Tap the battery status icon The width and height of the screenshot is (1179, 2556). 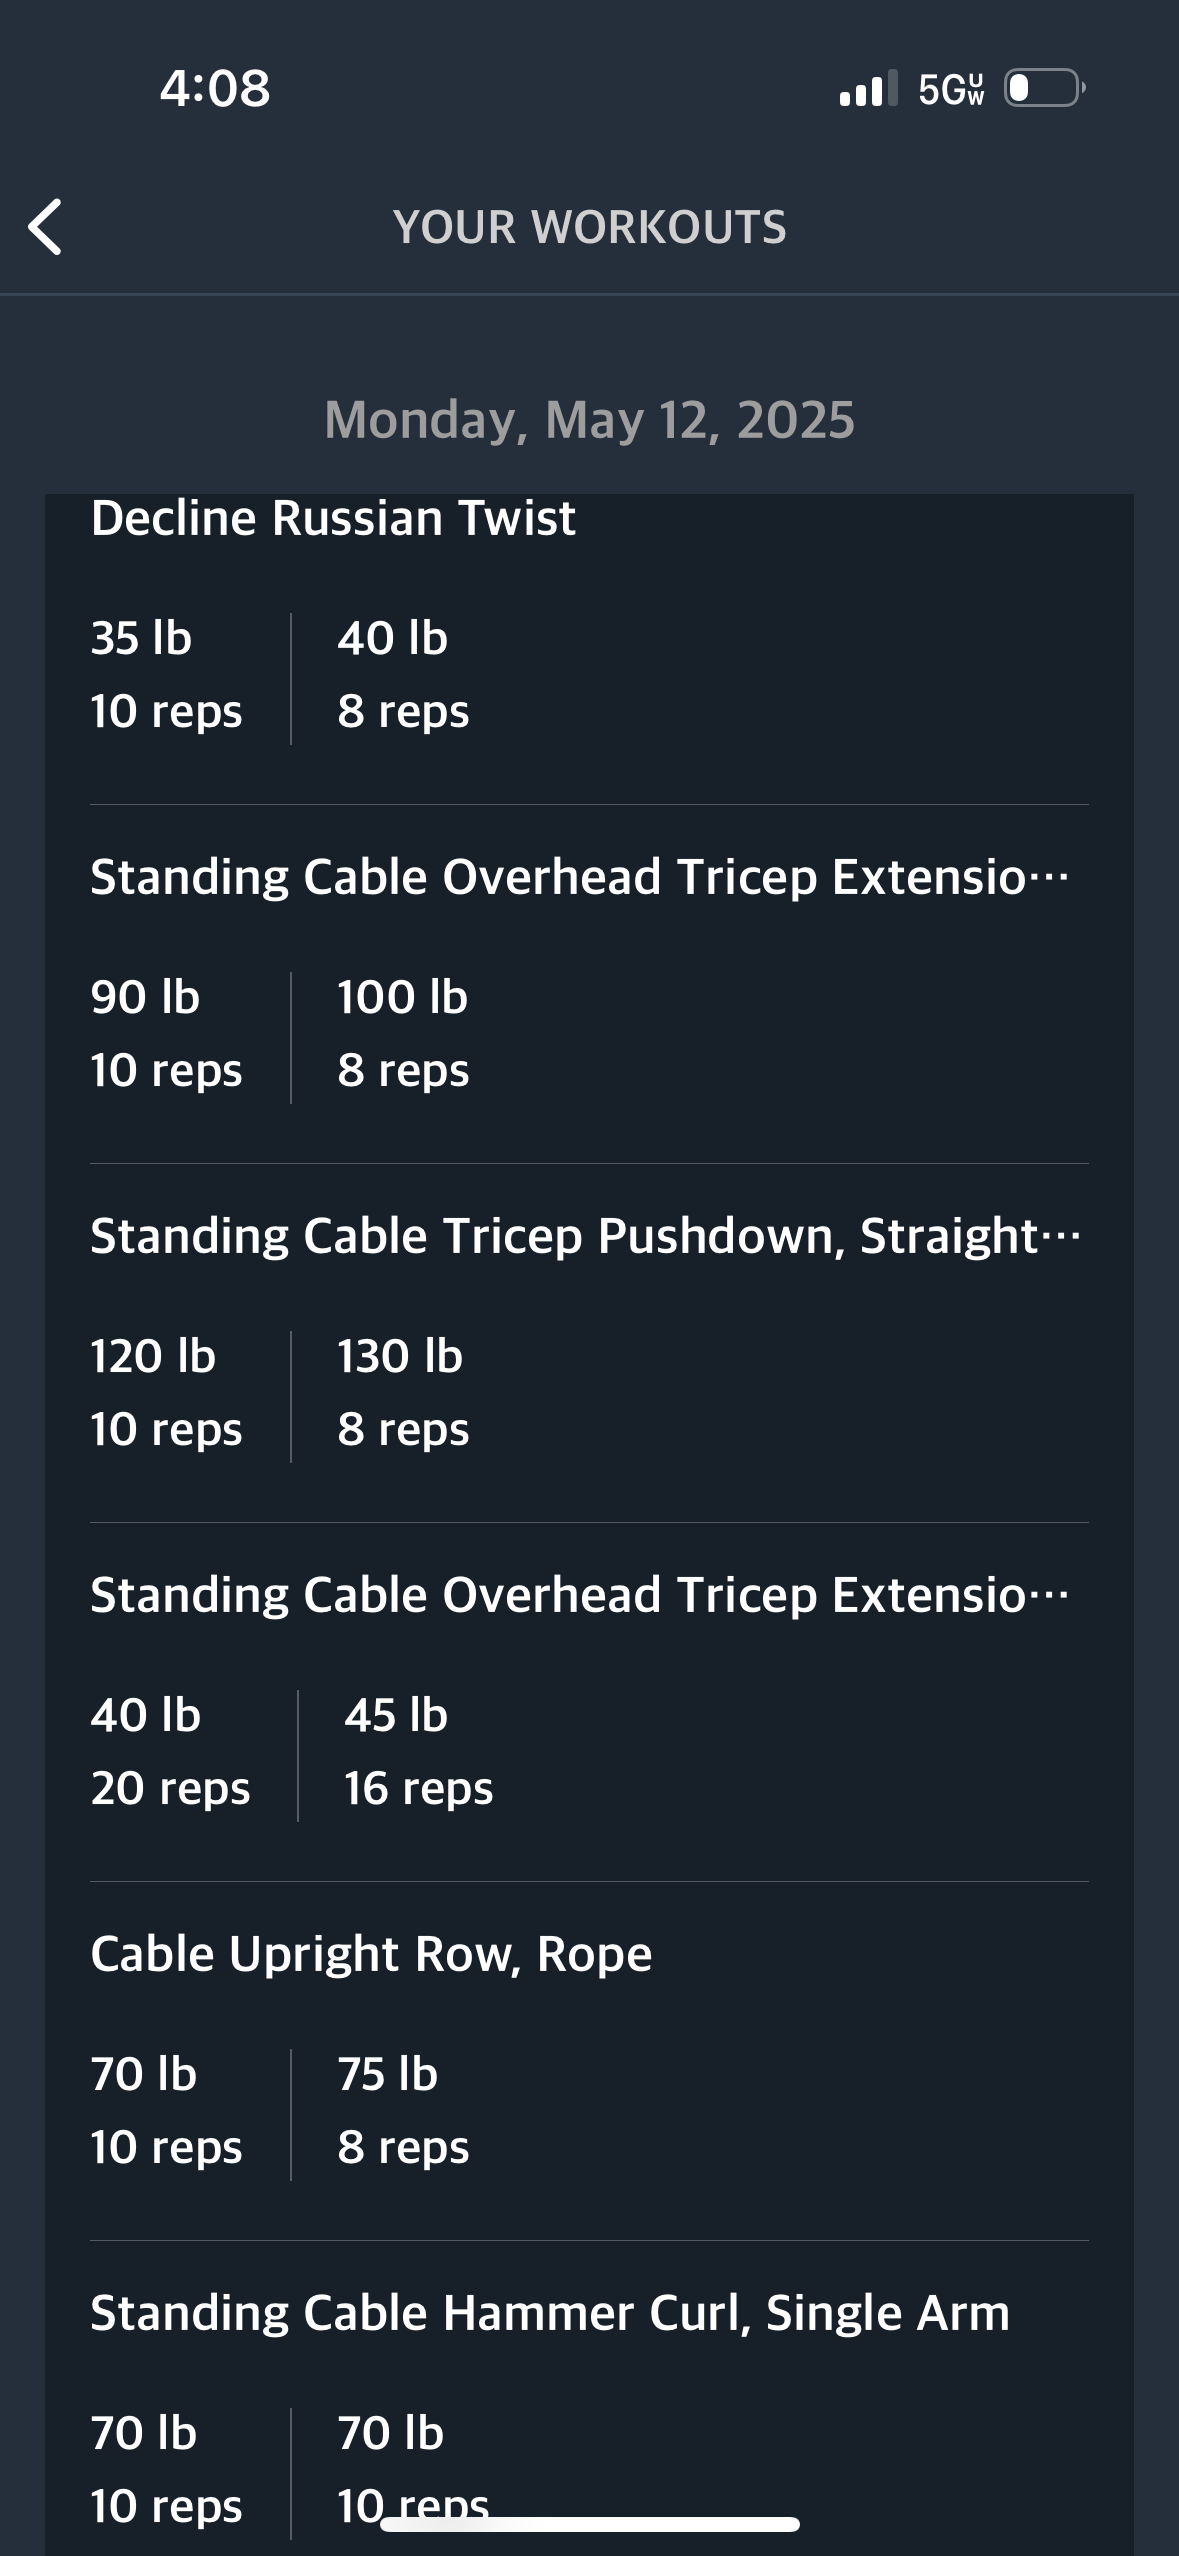pos(1044,89)
